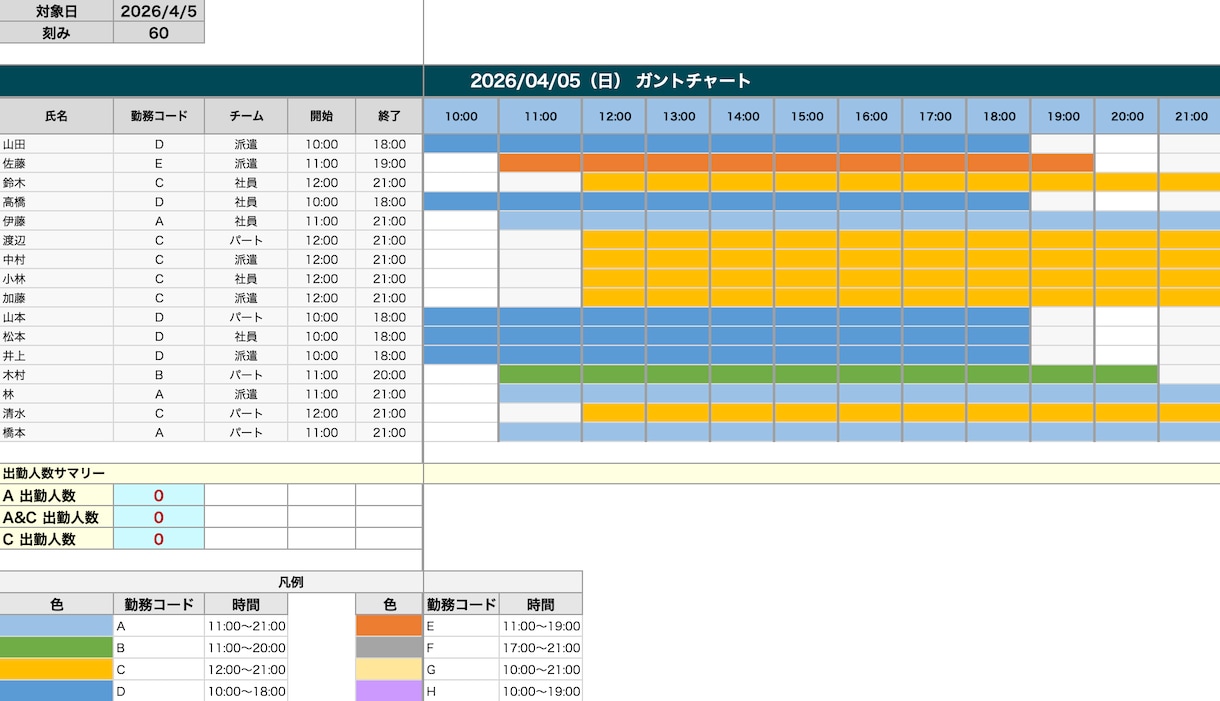The image size is (1220, 701).
Task: Select the 13:00 timeline header
Action: [678, 116]
